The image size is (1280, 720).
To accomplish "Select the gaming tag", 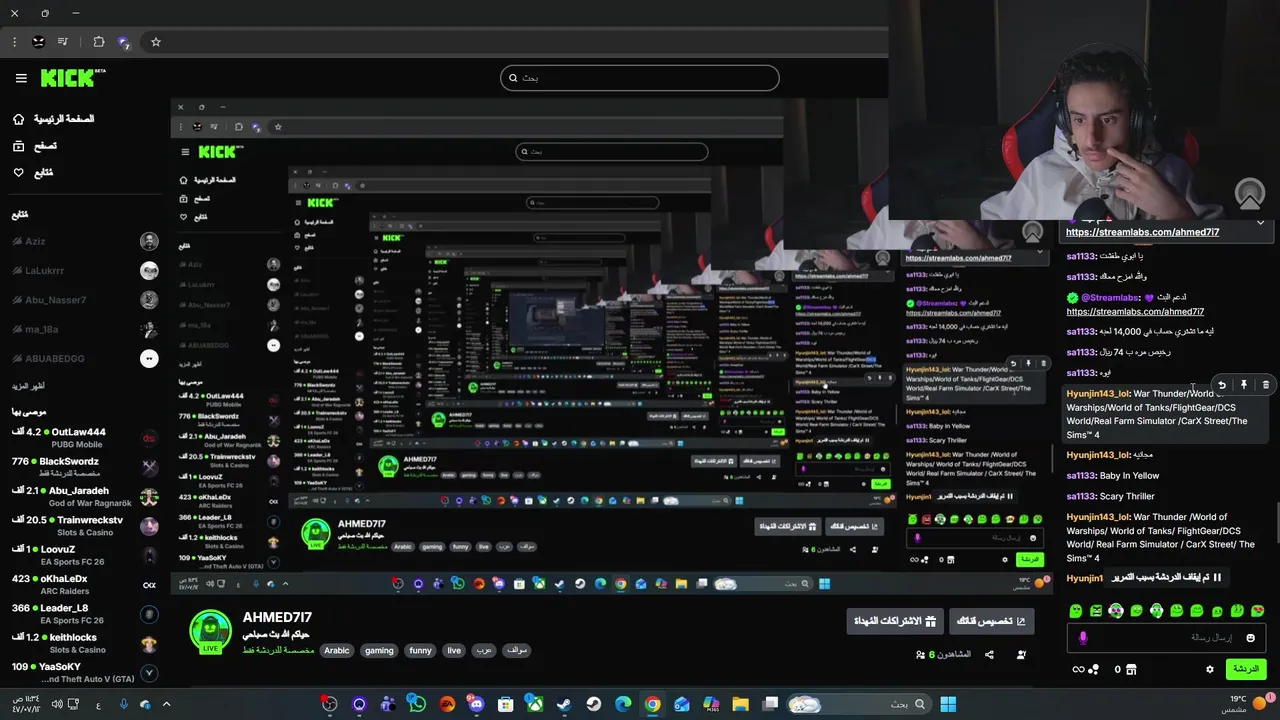I will click(379, 650).
